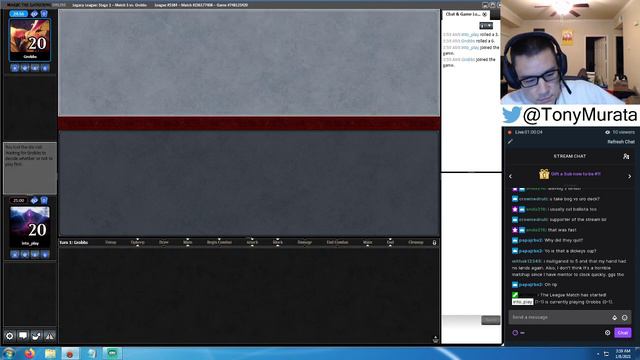
Task: Click the card-shaped icon beside the 25:00 clock
Action: pyautogui.click(x=44, y=200)
